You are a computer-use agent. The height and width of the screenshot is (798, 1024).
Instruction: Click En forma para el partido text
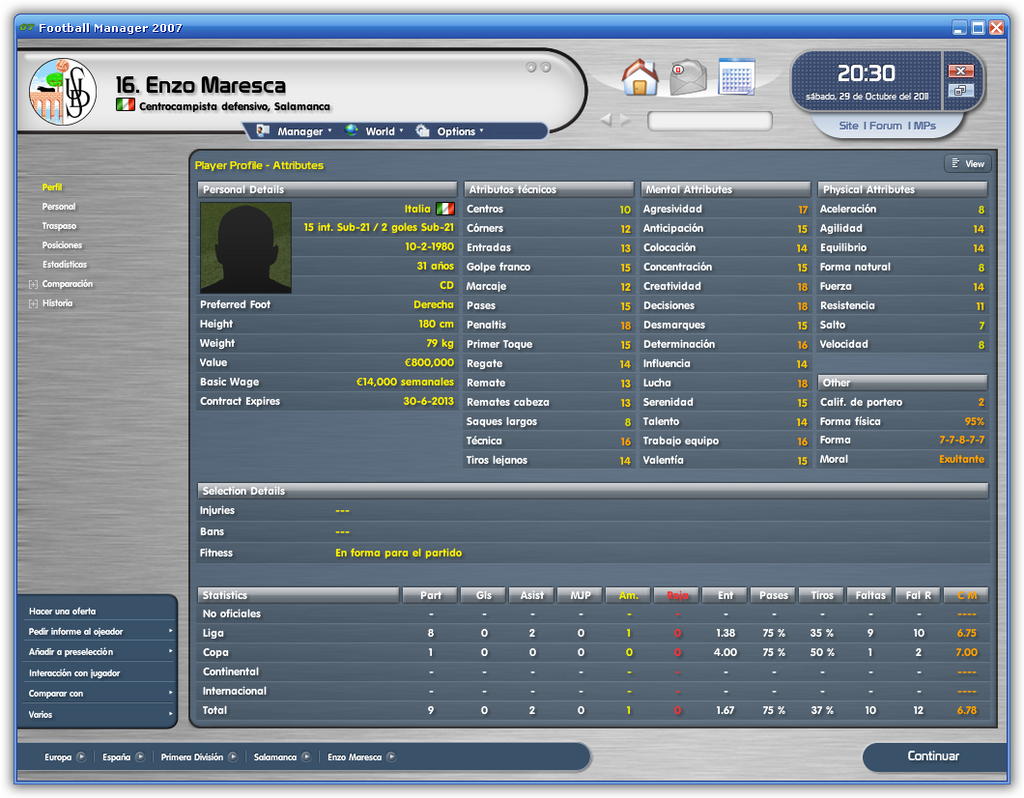(398, 552)
